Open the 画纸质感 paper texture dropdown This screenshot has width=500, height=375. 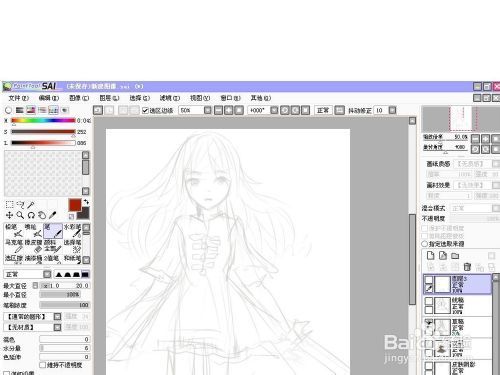pos(496,164)
